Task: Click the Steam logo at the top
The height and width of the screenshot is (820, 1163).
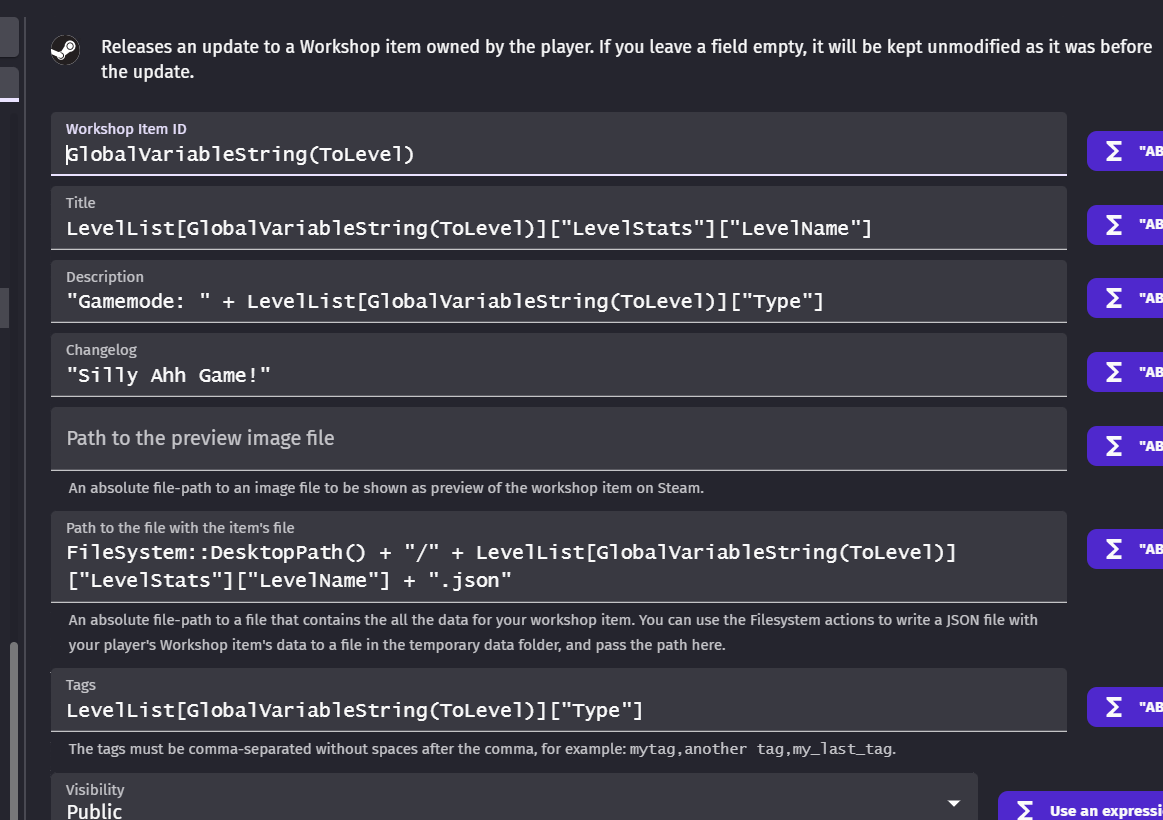Action: point(65,51)
